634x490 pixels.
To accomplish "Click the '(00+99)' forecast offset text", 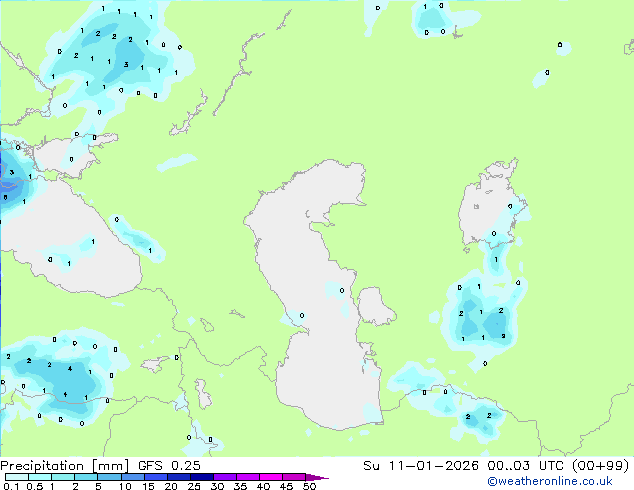I will click(600, 466).
